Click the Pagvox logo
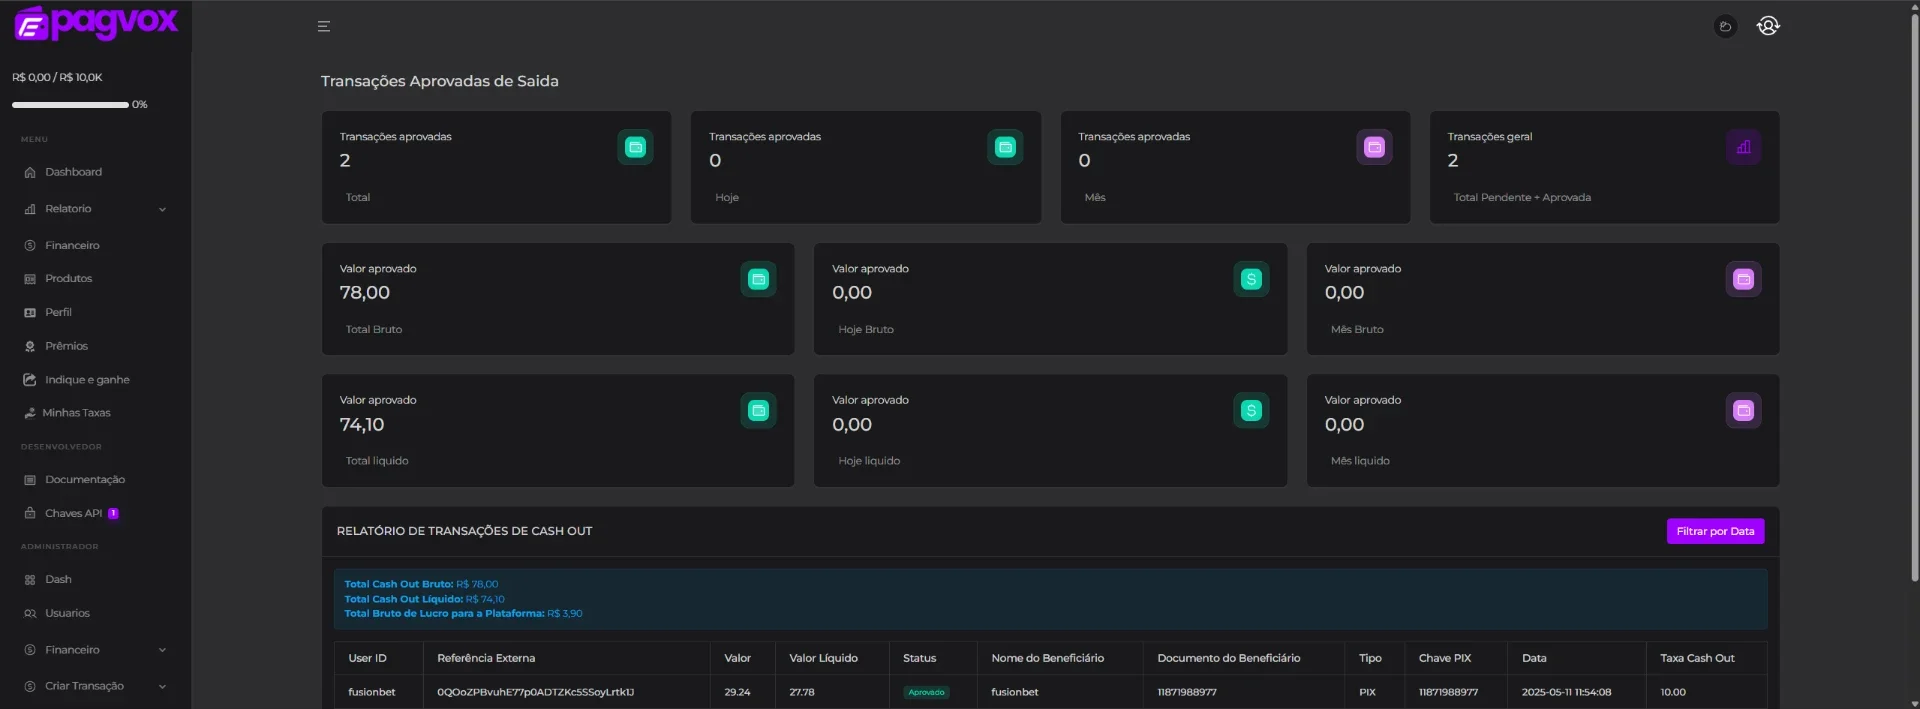The image size is (1920, 709). coord(96,22)
